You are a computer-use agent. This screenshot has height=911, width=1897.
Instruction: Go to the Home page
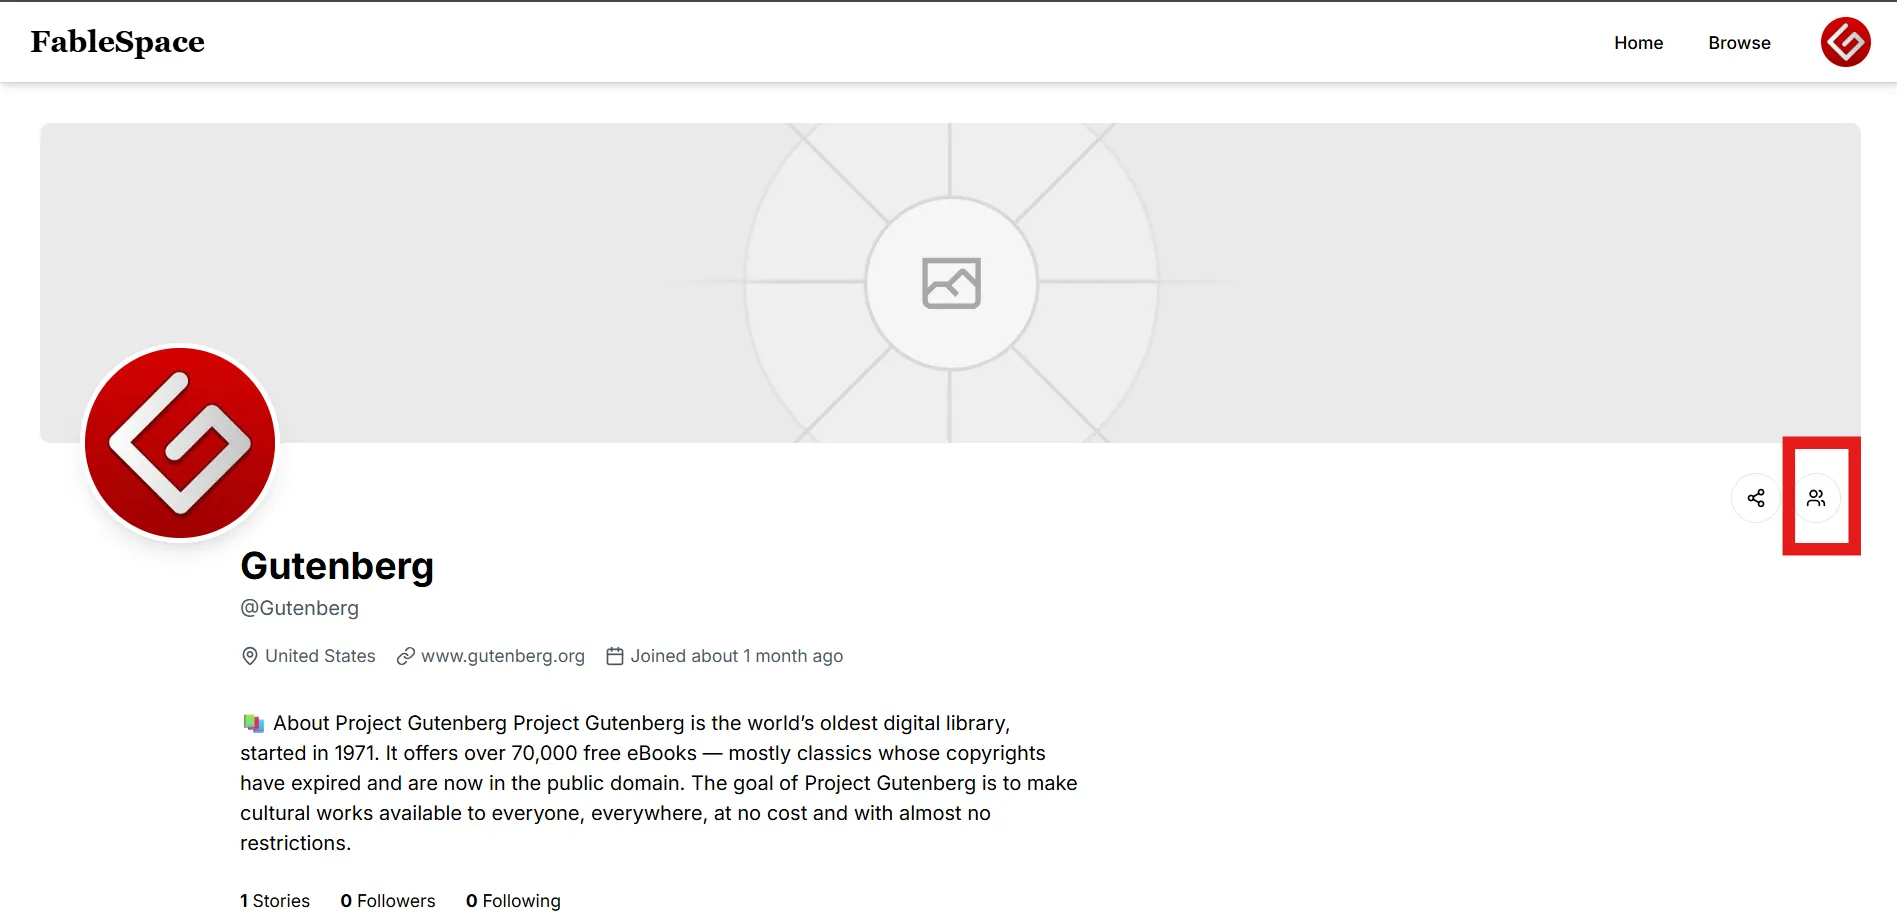point(1638,43)
